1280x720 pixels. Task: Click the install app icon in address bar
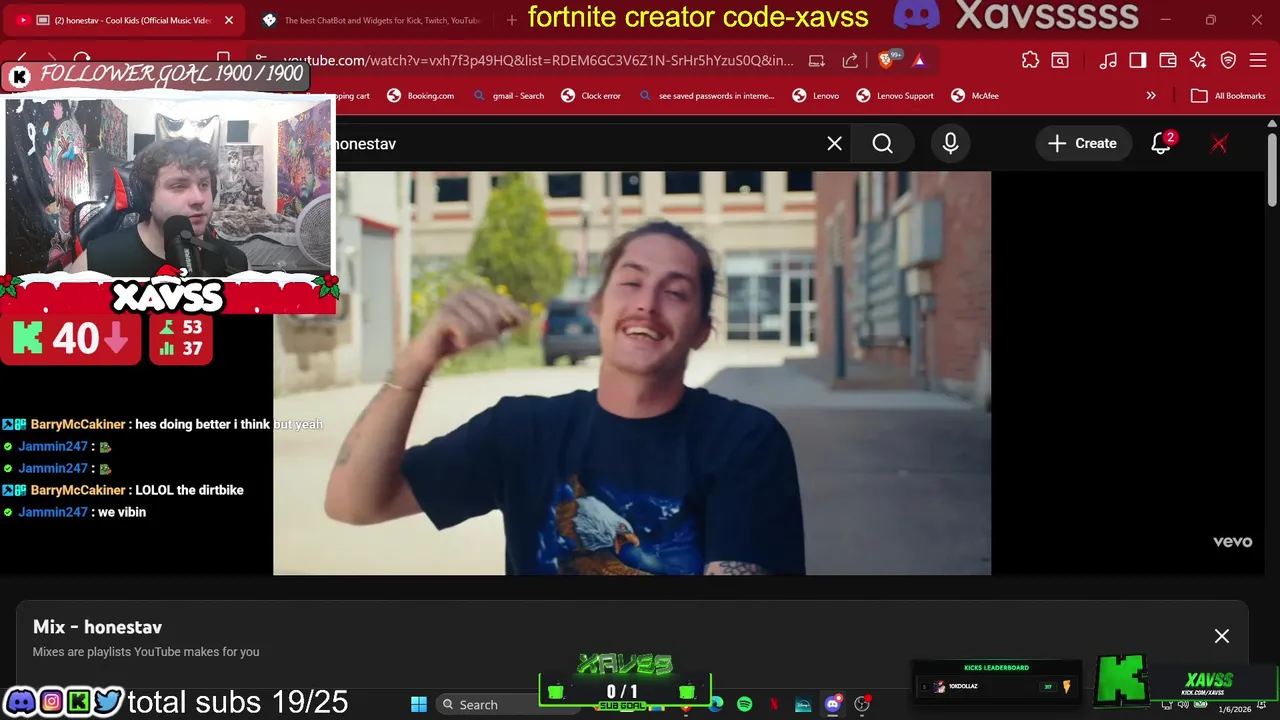tap(817, 61)
